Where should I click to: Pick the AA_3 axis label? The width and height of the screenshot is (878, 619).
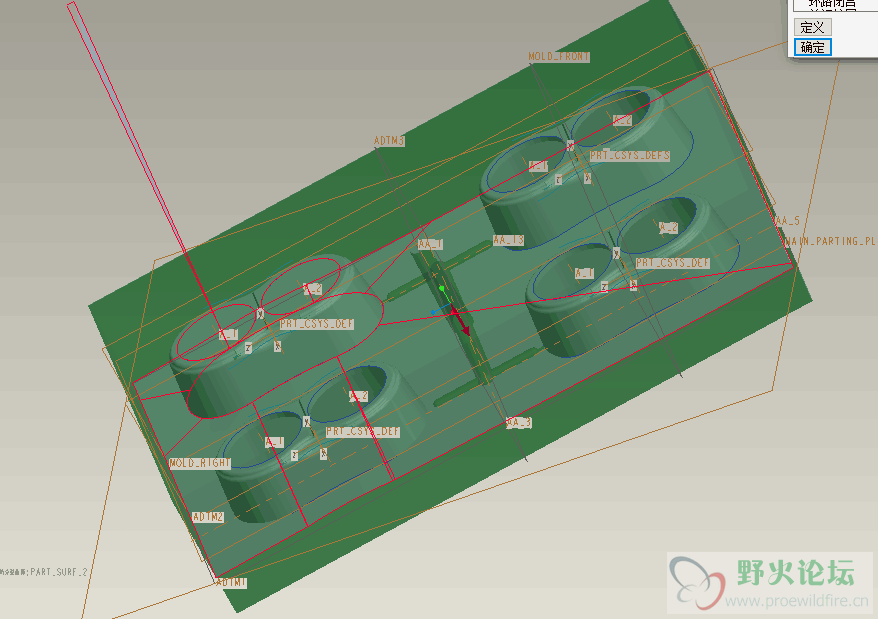[519, 422]
